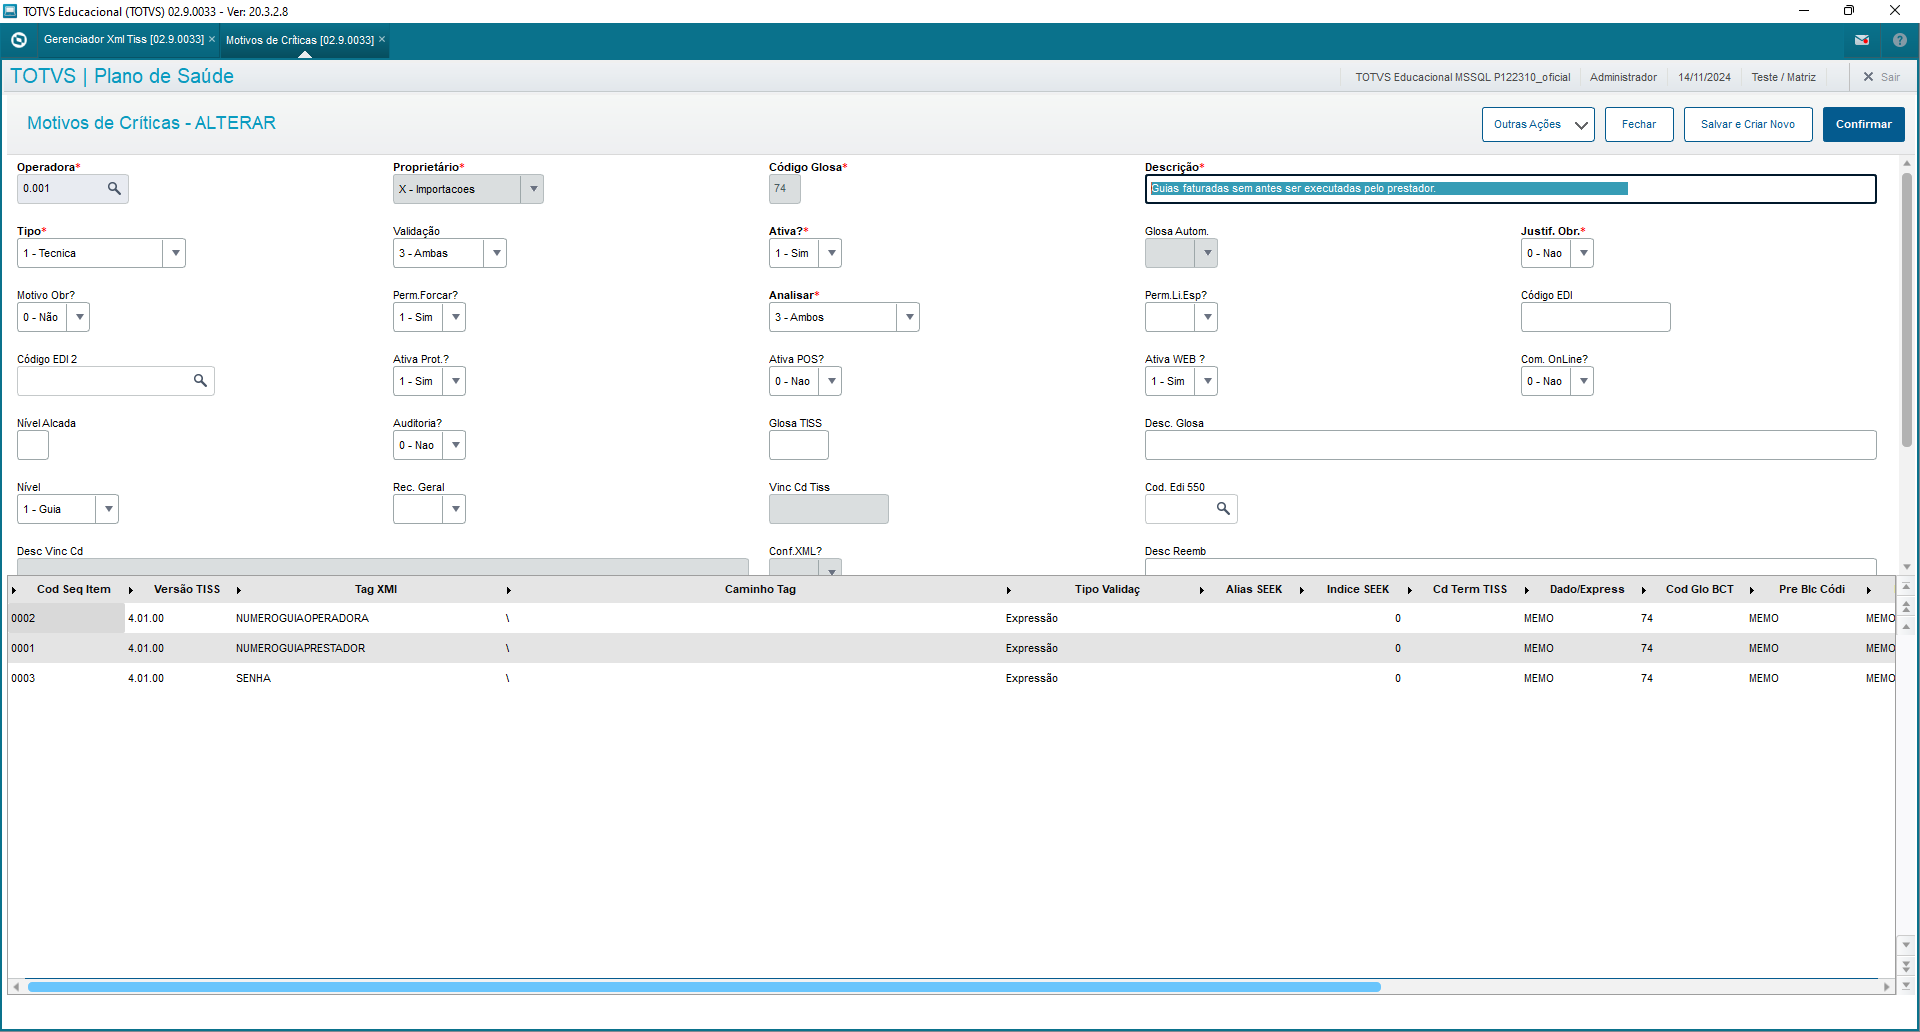Viewport: 1920px width, 1032px height.
Task: Click the Glosa TISS input field
Action: tap(798, 445)
